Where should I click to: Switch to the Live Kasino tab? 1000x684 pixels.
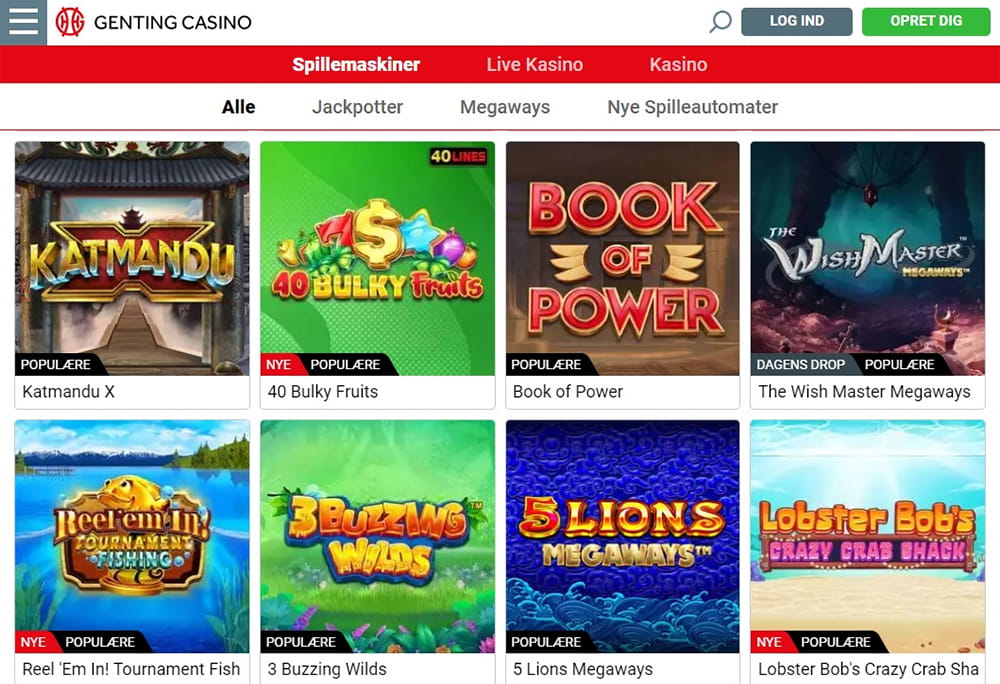(534, 64)
